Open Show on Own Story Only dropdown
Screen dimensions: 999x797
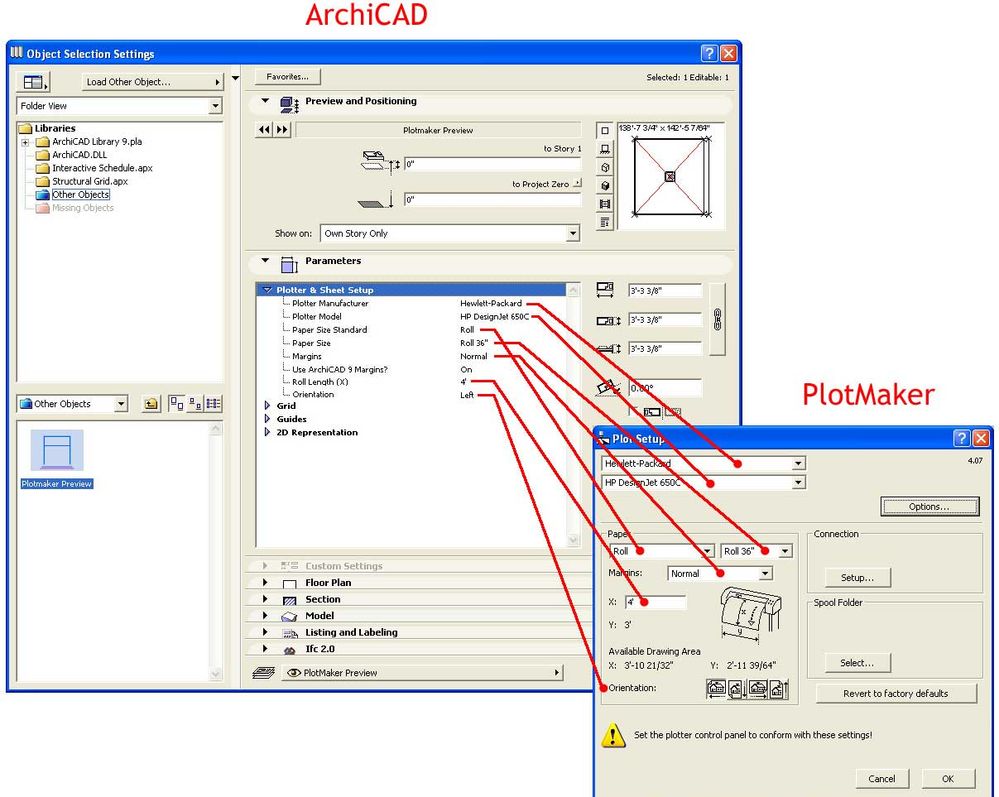573,234
